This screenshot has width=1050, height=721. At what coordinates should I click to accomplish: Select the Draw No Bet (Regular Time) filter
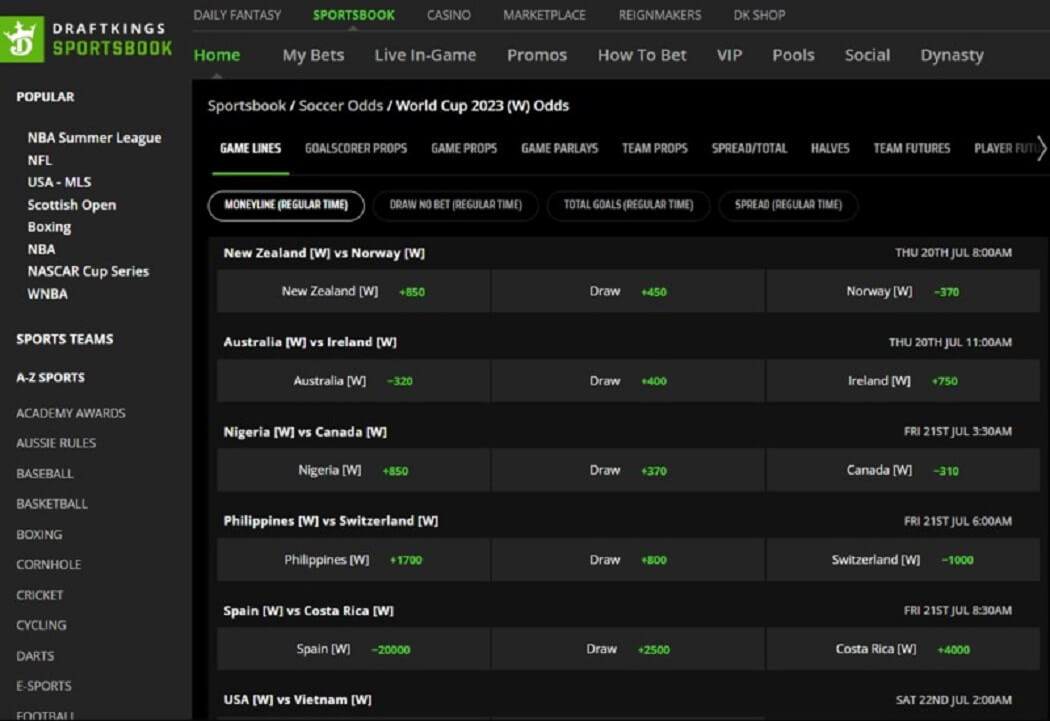point(455,205)
